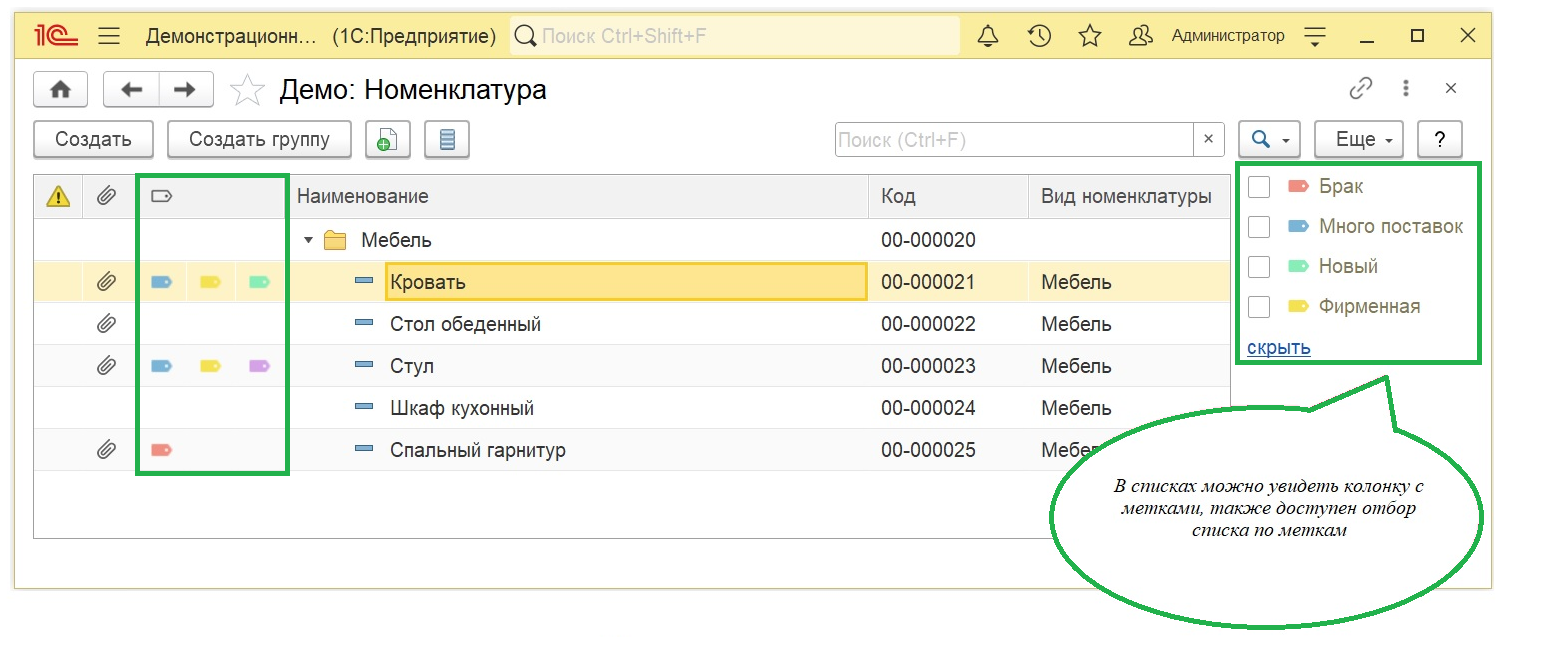Toggle the Фирменная label checkbox
The width and height of the screenshot is (1544, 656).
[1259, 307]
